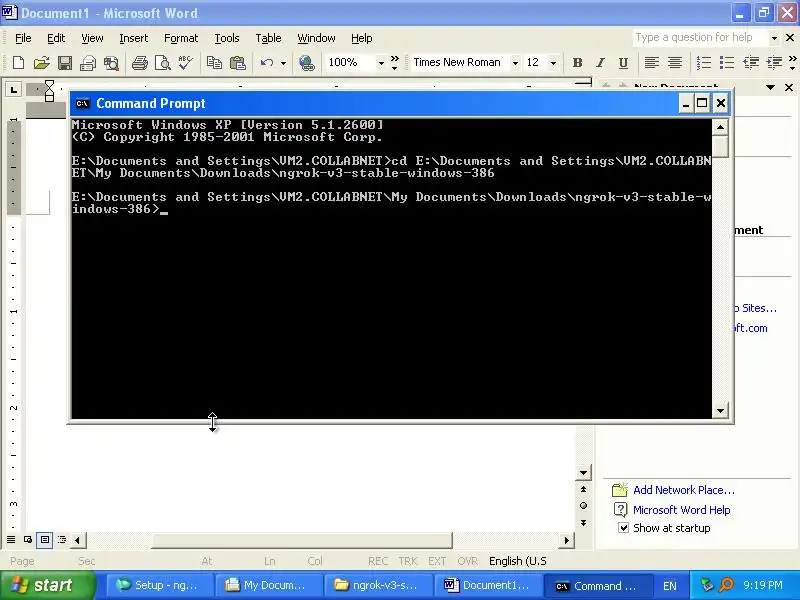Click the Increase Indent icon
The width and height of the screenshot is (800, 600).
pos(774,63)
